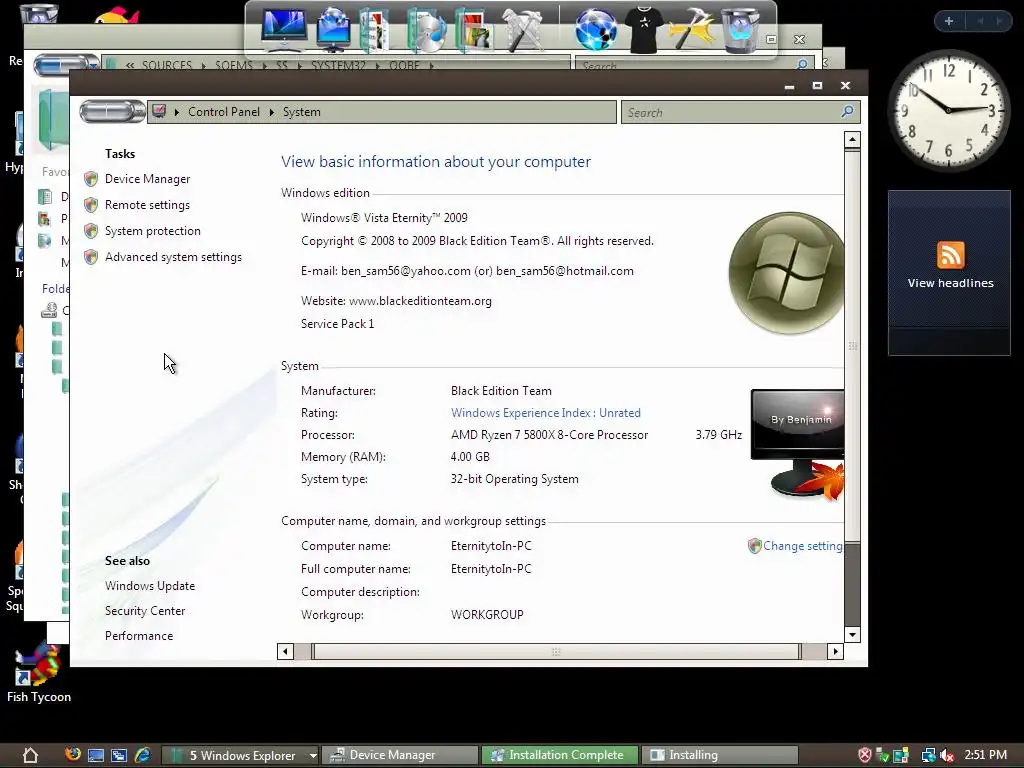Click the network connection tray icon
Viewport: 1024px width, 768px height.
(928, 756)
